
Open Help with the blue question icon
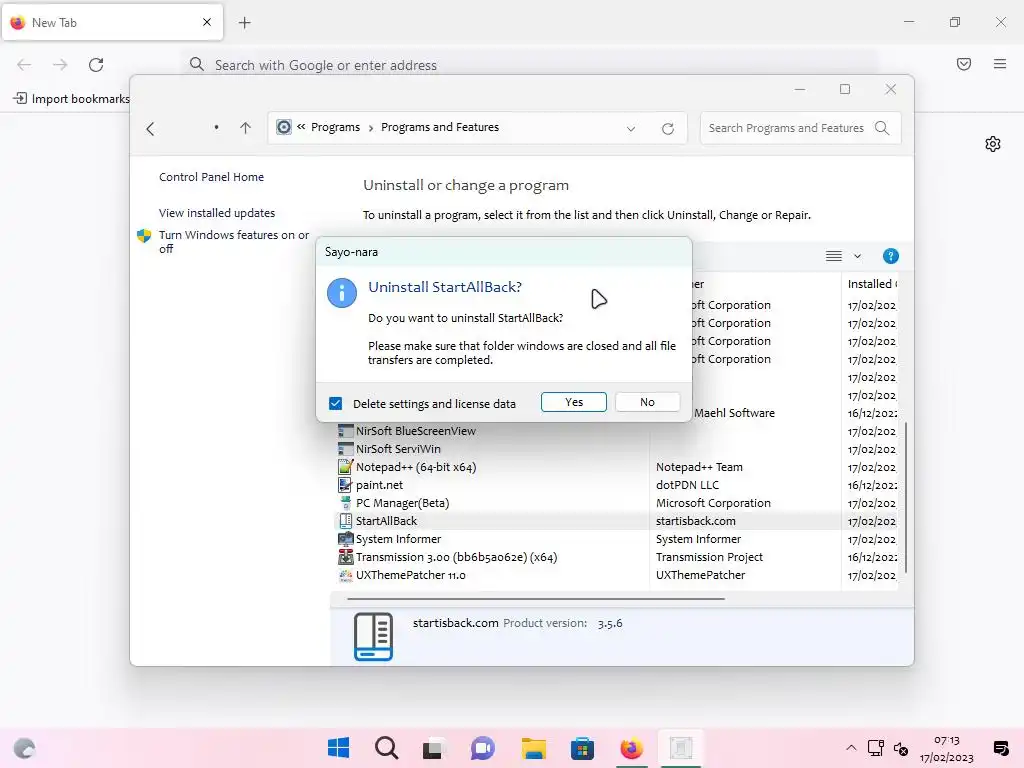pyautogui.click(x=891, y=256)
